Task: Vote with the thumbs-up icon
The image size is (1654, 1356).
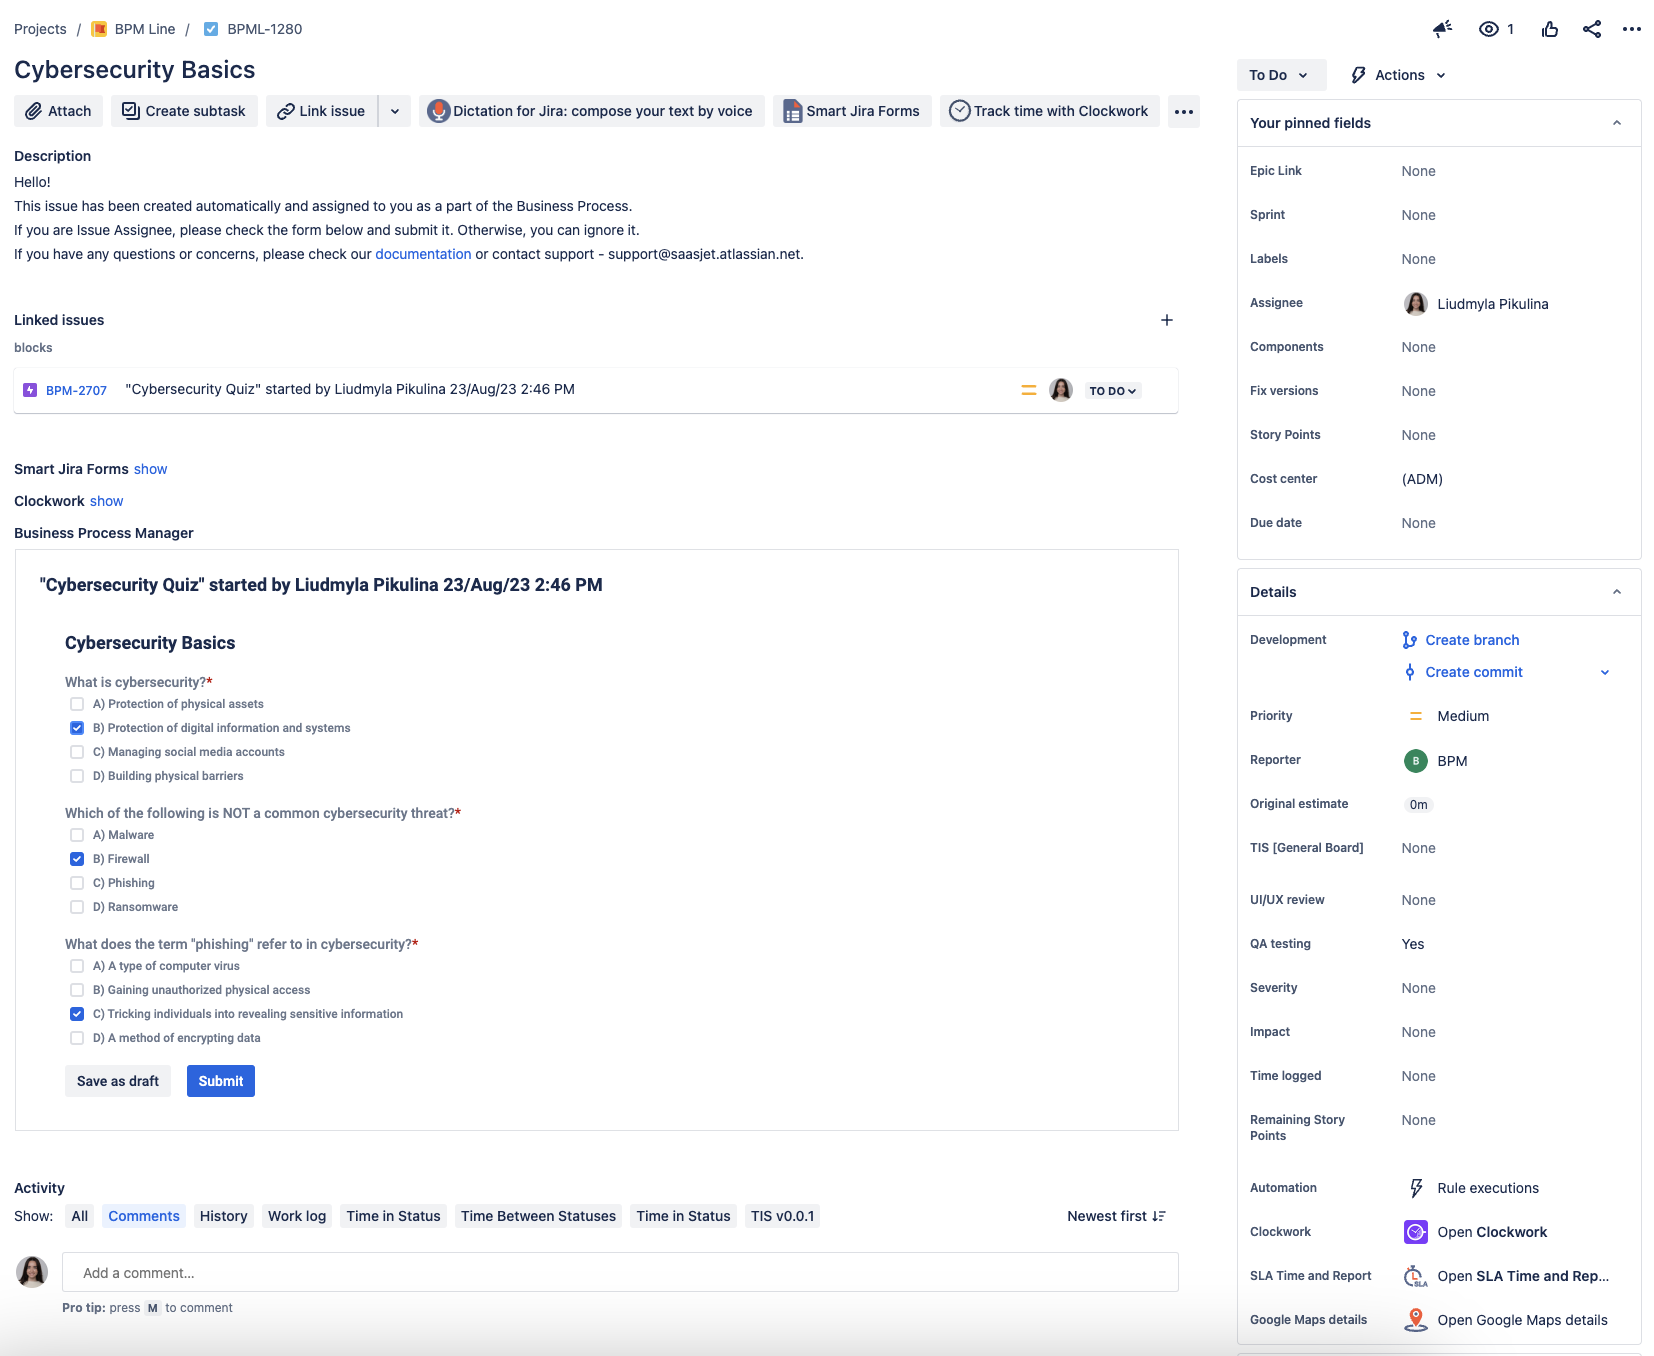Action: coord(1550,29)
